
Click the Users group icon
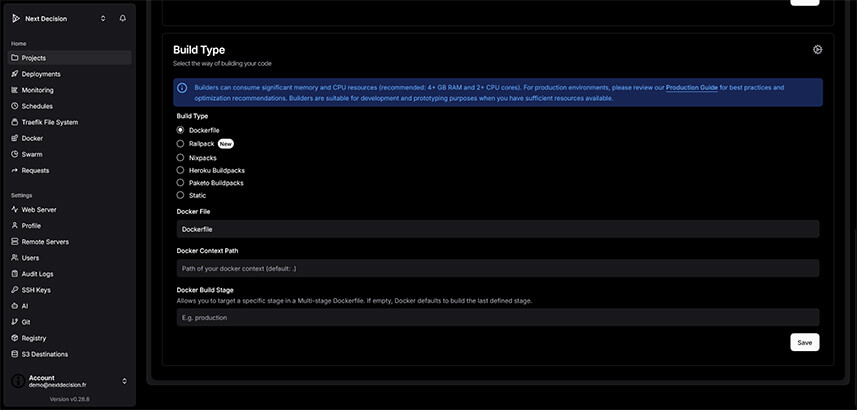coord(15,257)
